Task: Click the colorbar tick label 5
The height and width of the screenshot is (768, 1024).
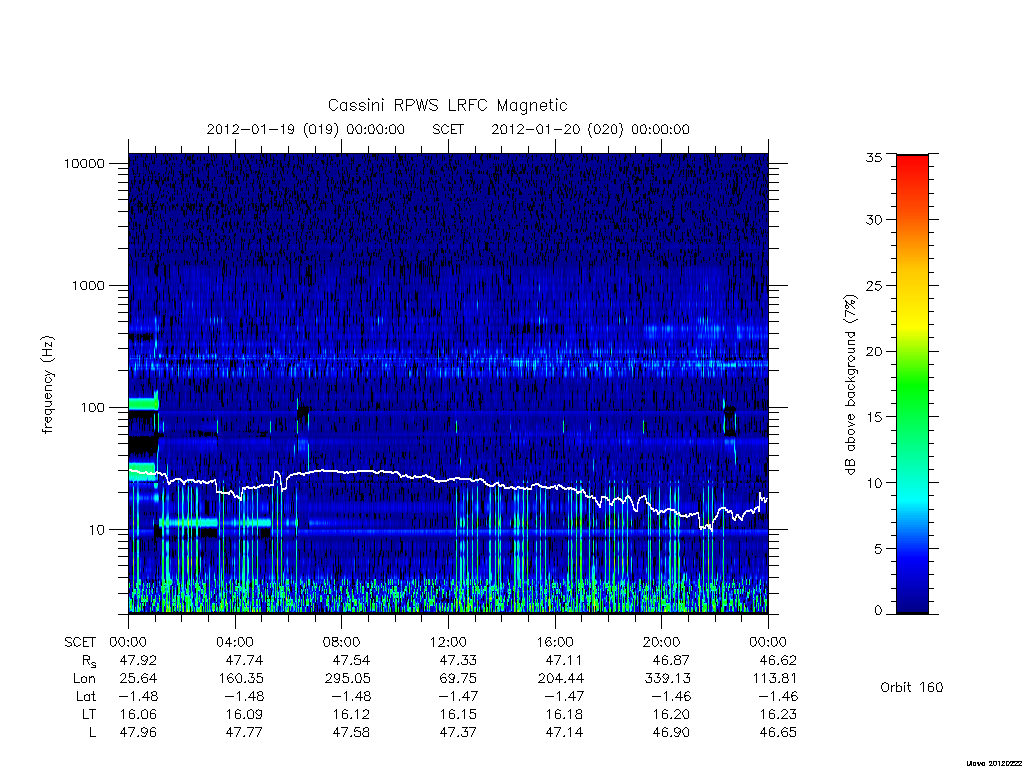Action: point(878,549)
